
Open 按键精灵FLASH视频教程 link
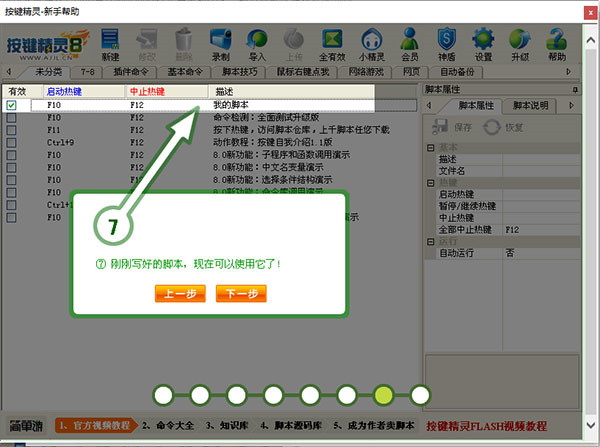(486, 426)
